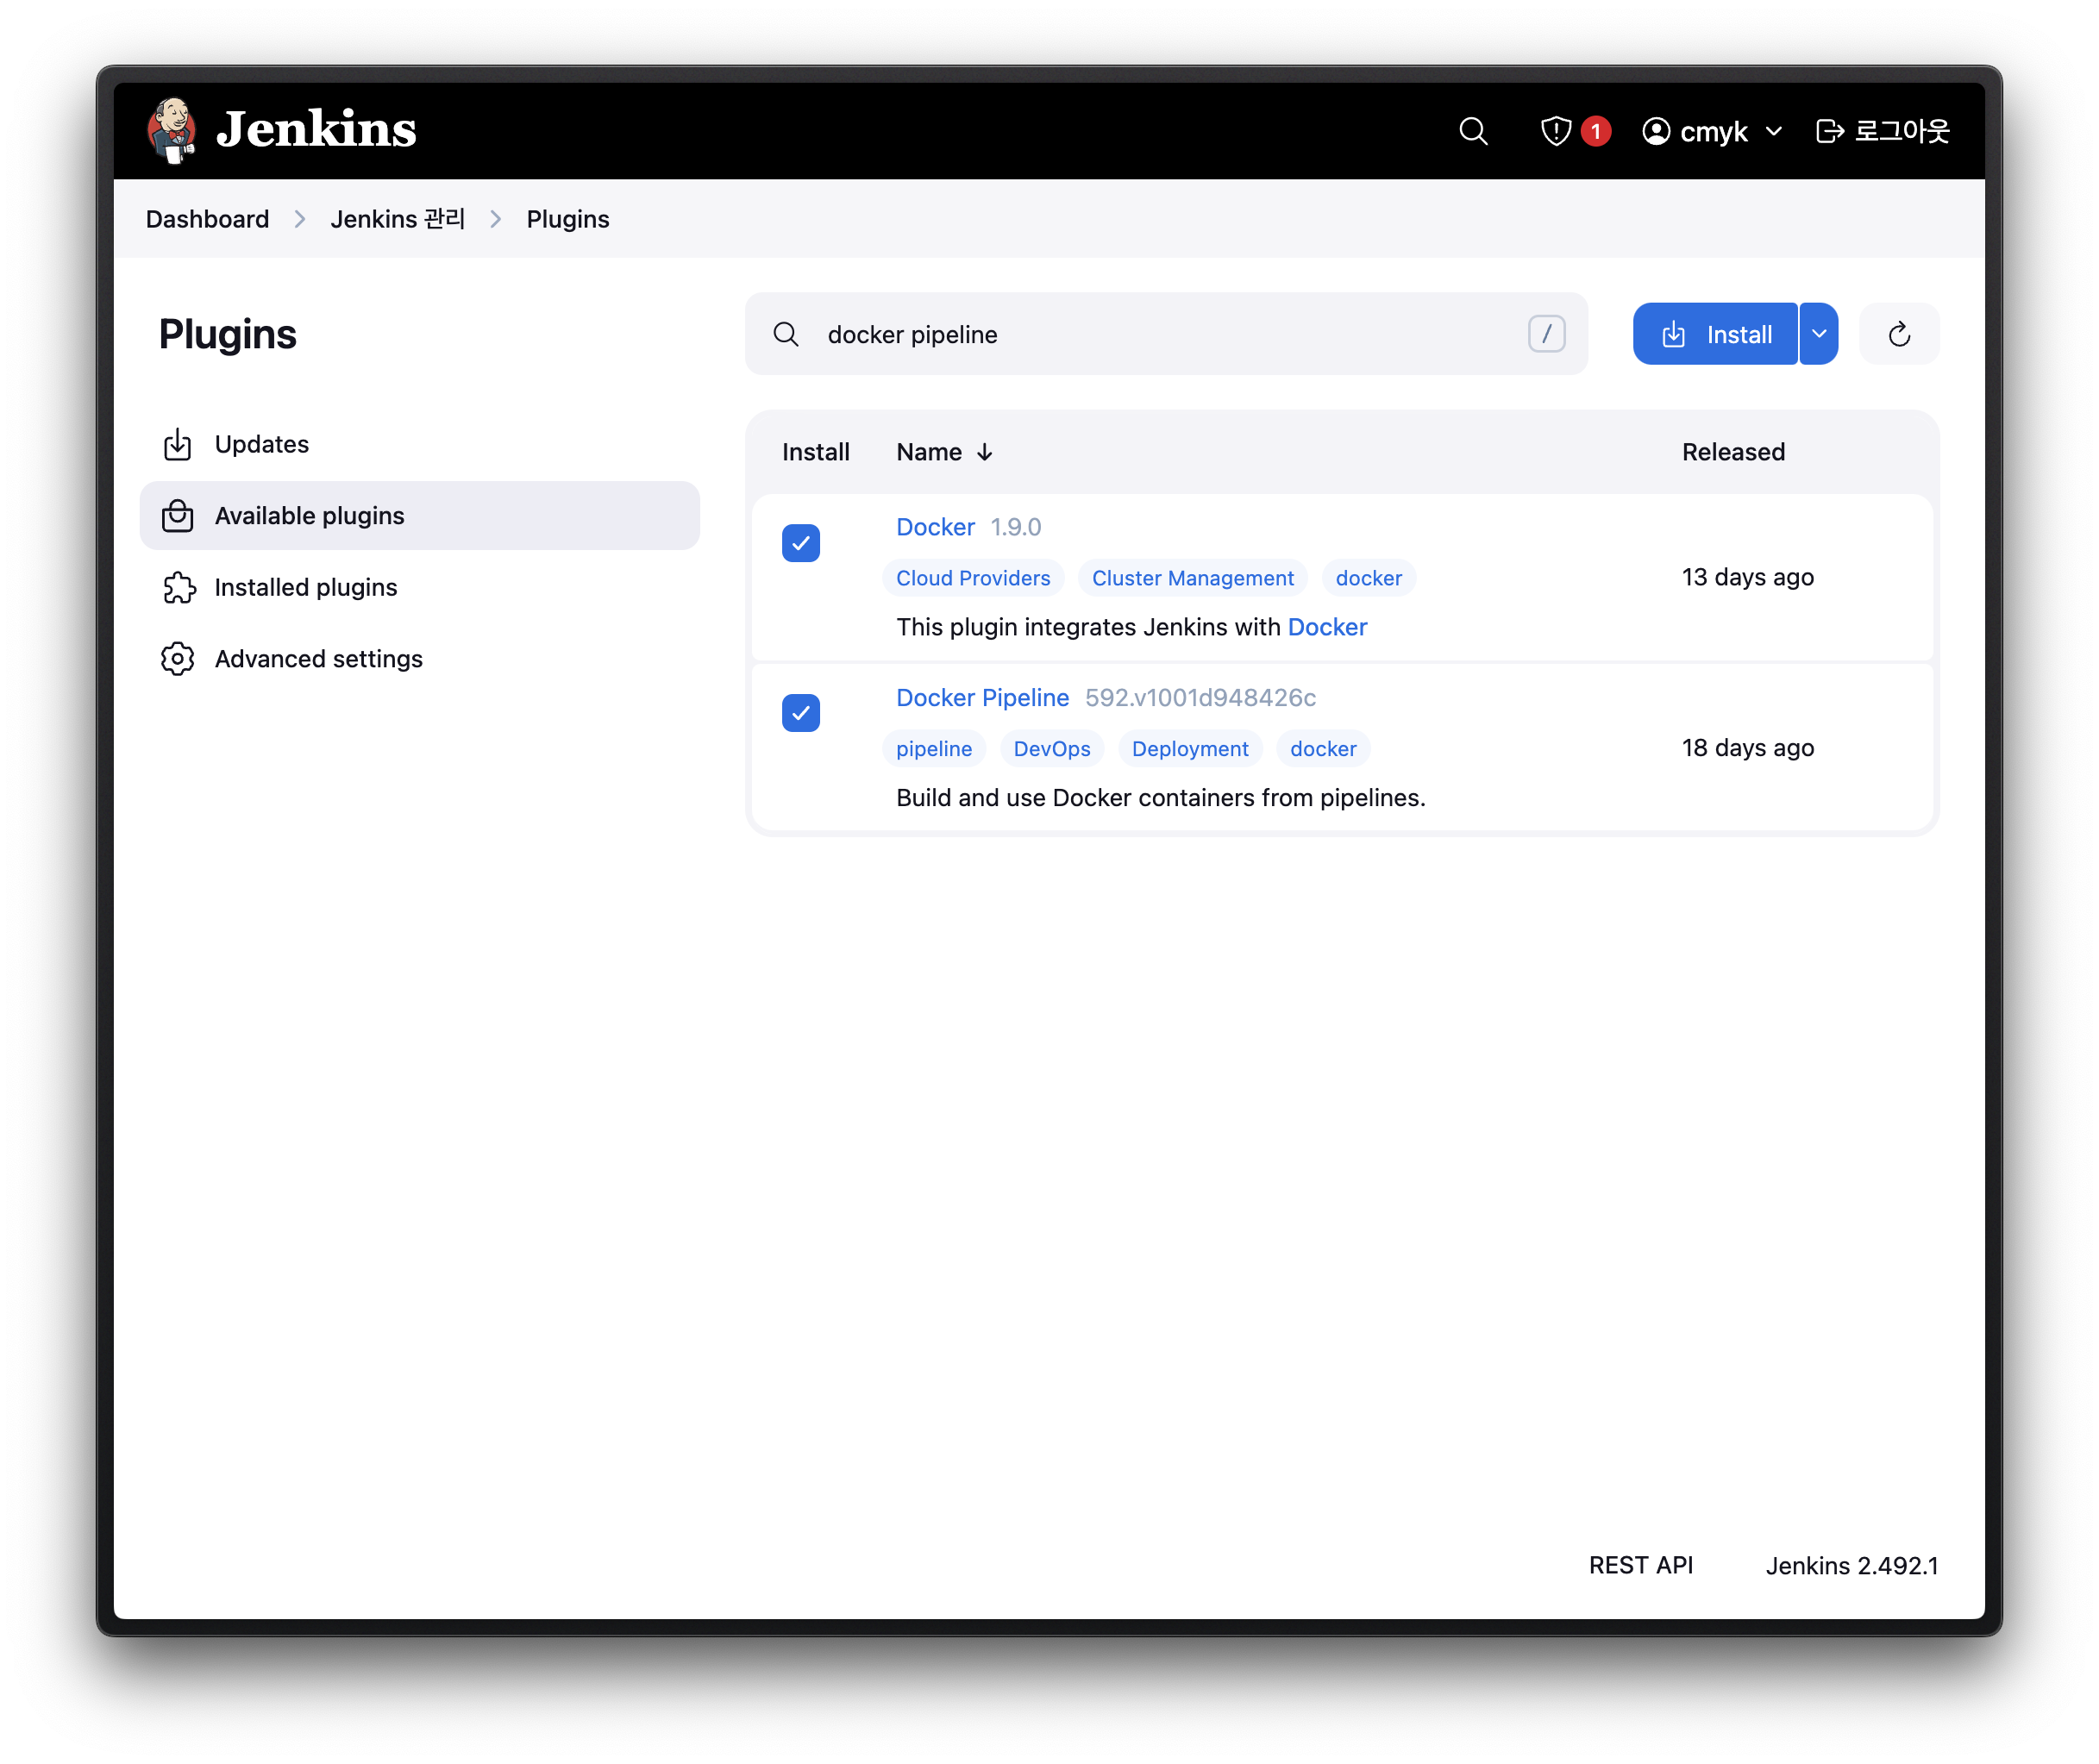Click the pipeline tag

click(x=934, y=749)
